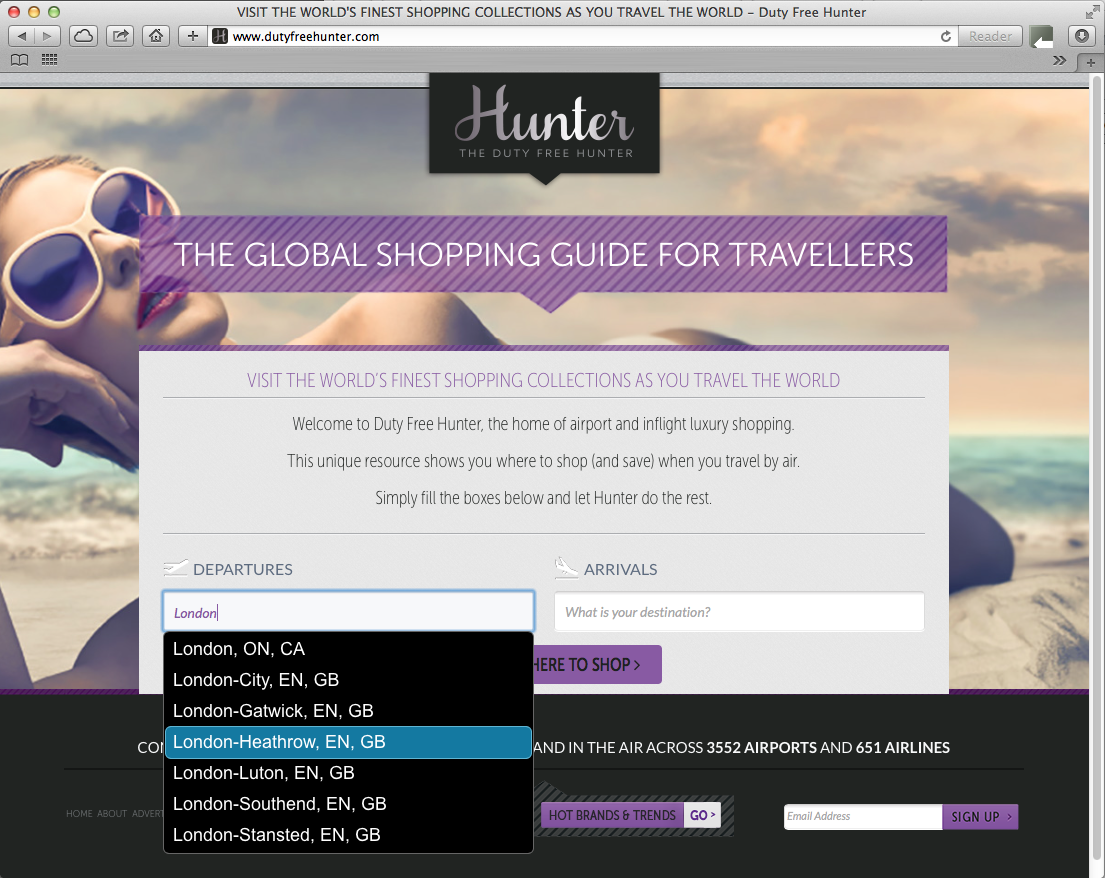Screen dimensions: 1105x878
Task: Choose London-Heathrow, EN, GB highlighted suggestion
Action: coord(348,742)
